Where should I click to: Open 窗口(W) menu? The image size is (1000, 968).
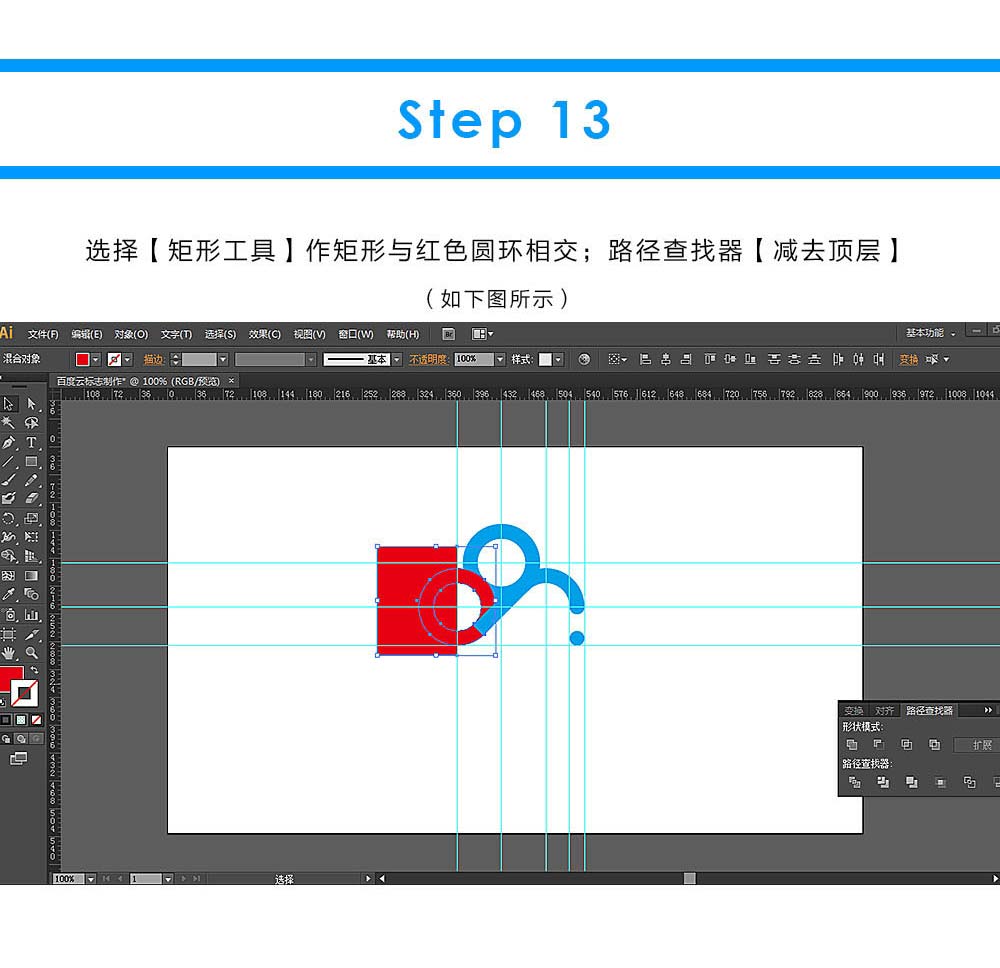tap(355, 334)
